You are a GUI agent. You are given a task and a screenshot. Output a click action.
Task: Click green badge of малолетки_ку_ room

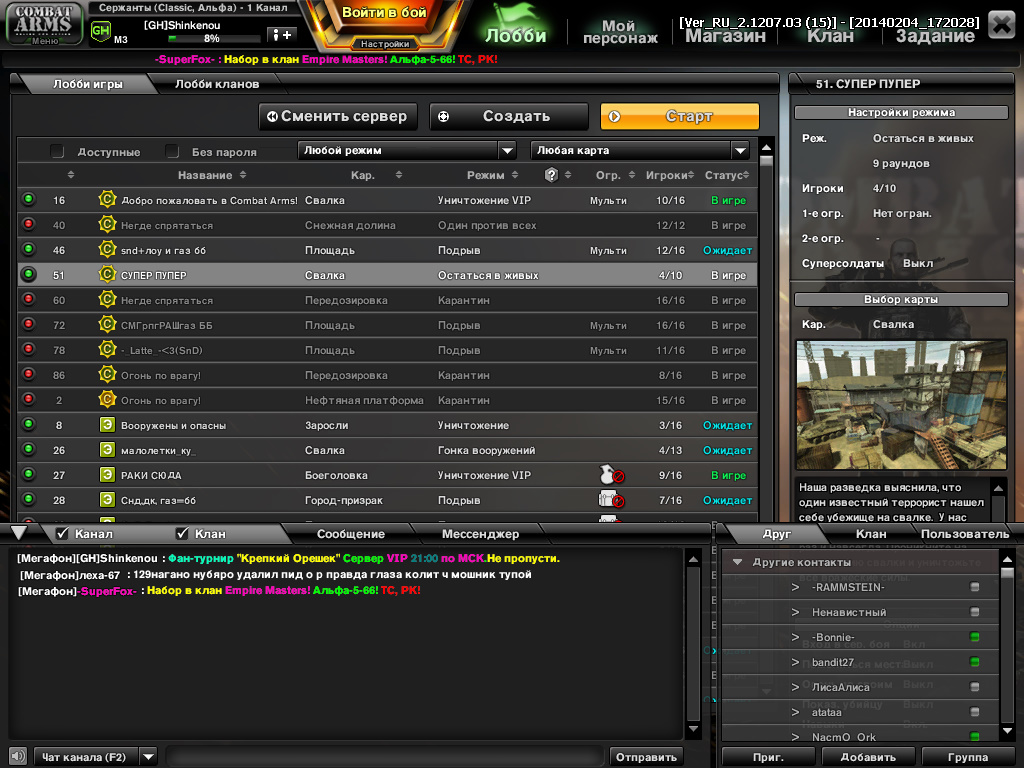click(107, 449)
